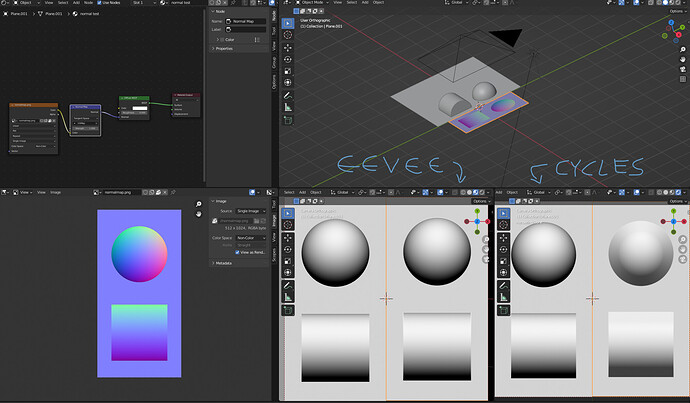Select the Move tool in Cycles viewport
This screenshot has height=403, width=690.
click(x=503, y=238)
